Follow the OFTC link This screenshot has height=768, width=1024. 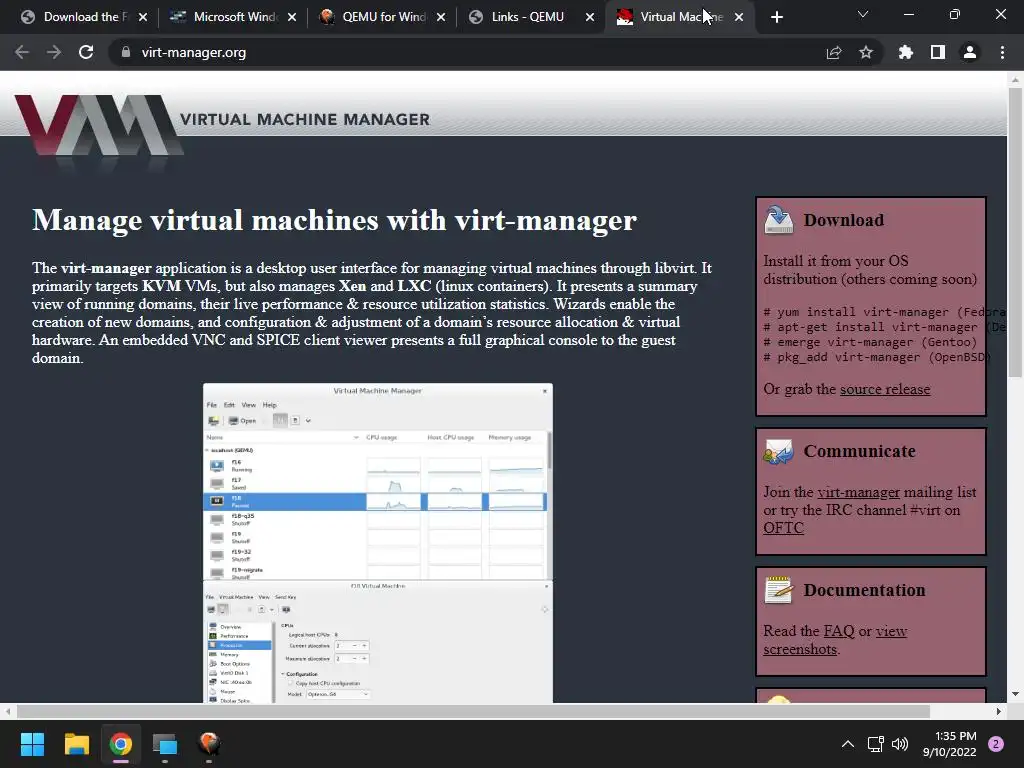click(x=784, y=528)
